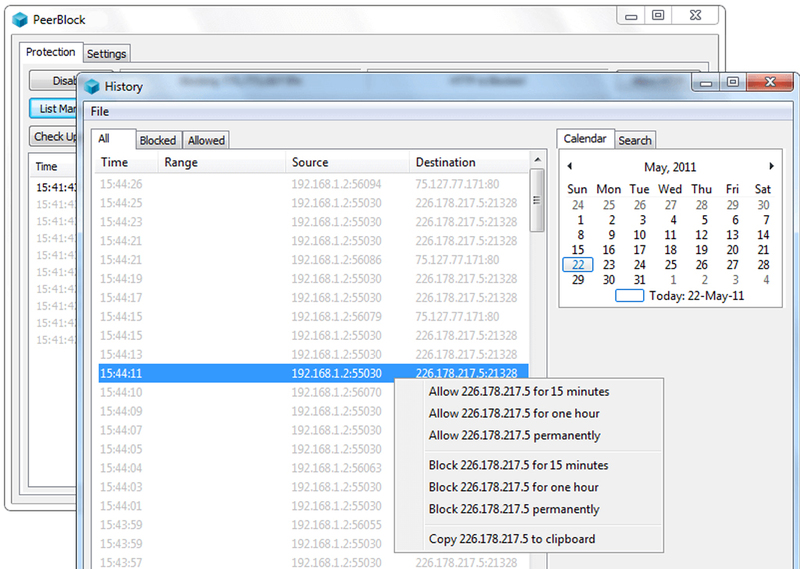Open the Search tab
This screenshot has height=569, width=800.
pos(635,140)
